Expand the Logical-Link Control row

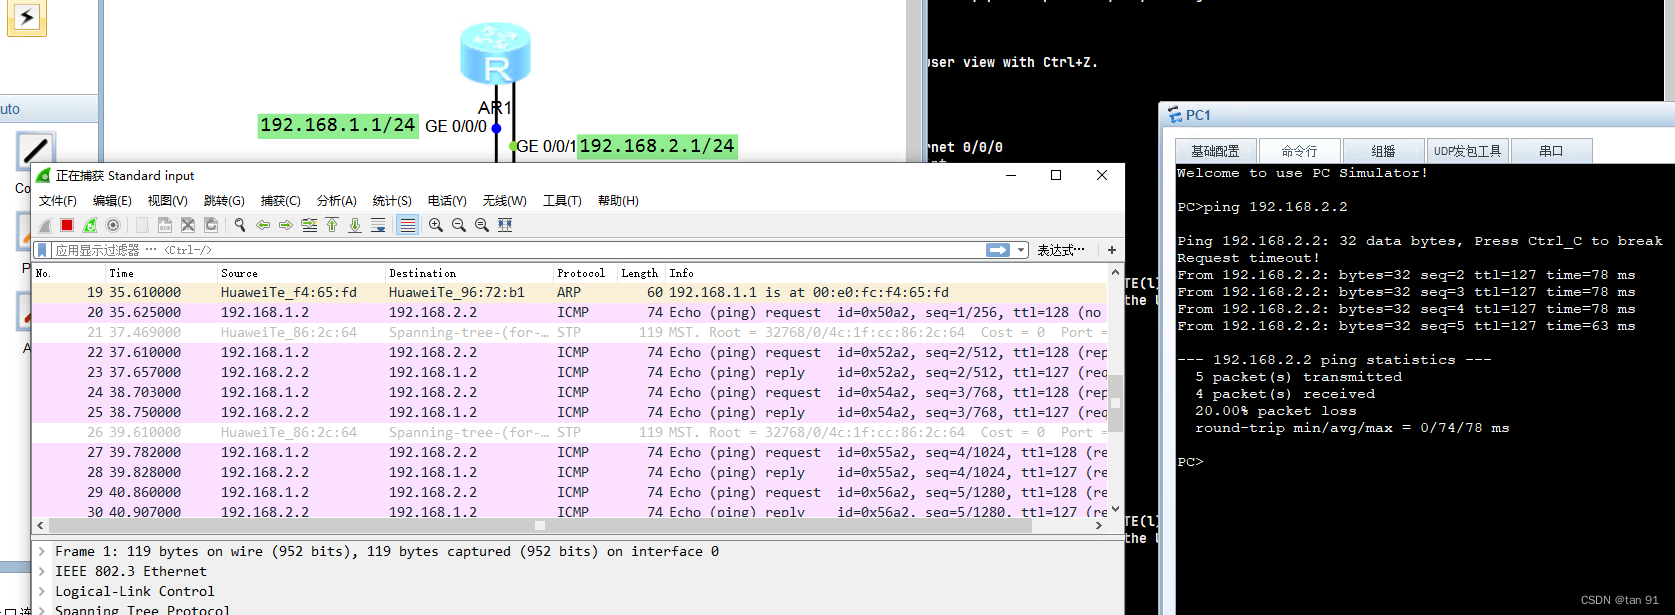(42, 591)
